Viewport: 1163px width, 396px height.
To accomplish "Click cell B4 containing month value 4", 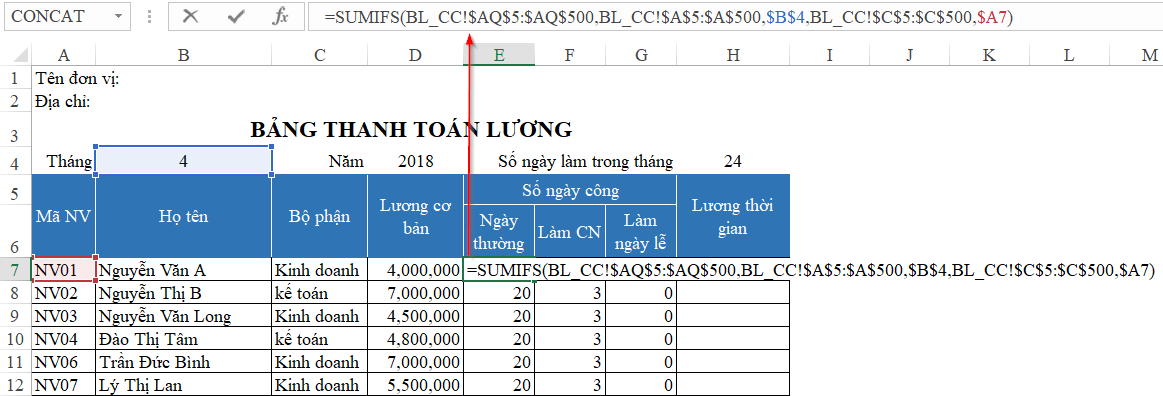I will point(184,161).
